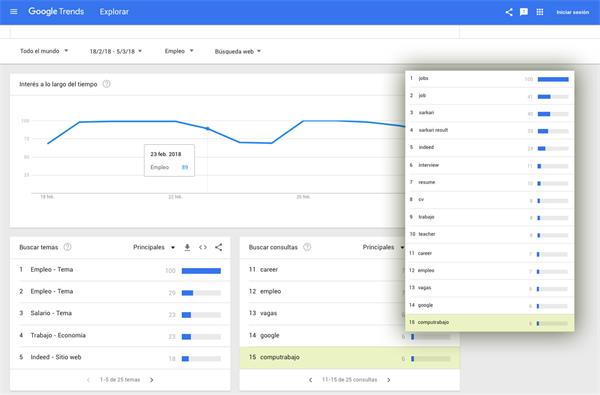The height and width of the screenshot is (395, 600).
Task: Click the Salario - Tema value bar
Action: pos(201,315)
